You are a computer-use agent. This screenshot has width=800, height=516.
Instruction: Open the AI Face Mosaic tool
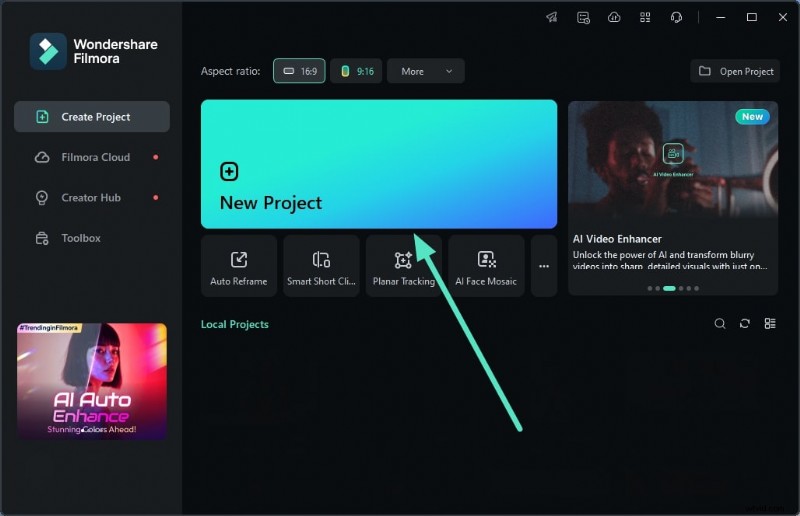(x=486, y=266)
